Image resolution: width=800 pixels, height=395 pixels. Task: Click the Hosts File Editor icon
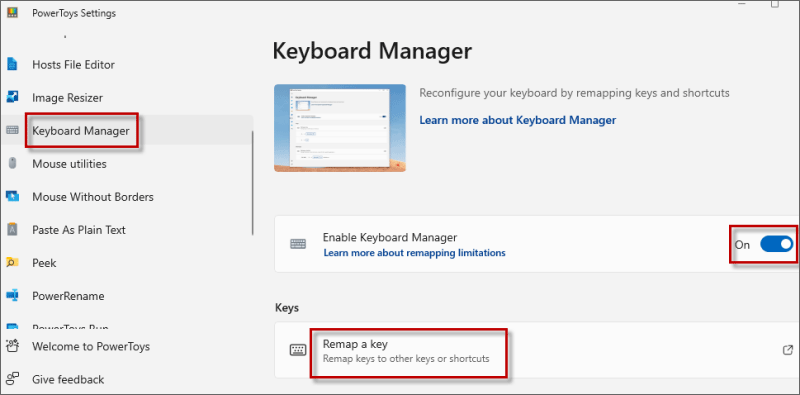(x=12, y=64)
